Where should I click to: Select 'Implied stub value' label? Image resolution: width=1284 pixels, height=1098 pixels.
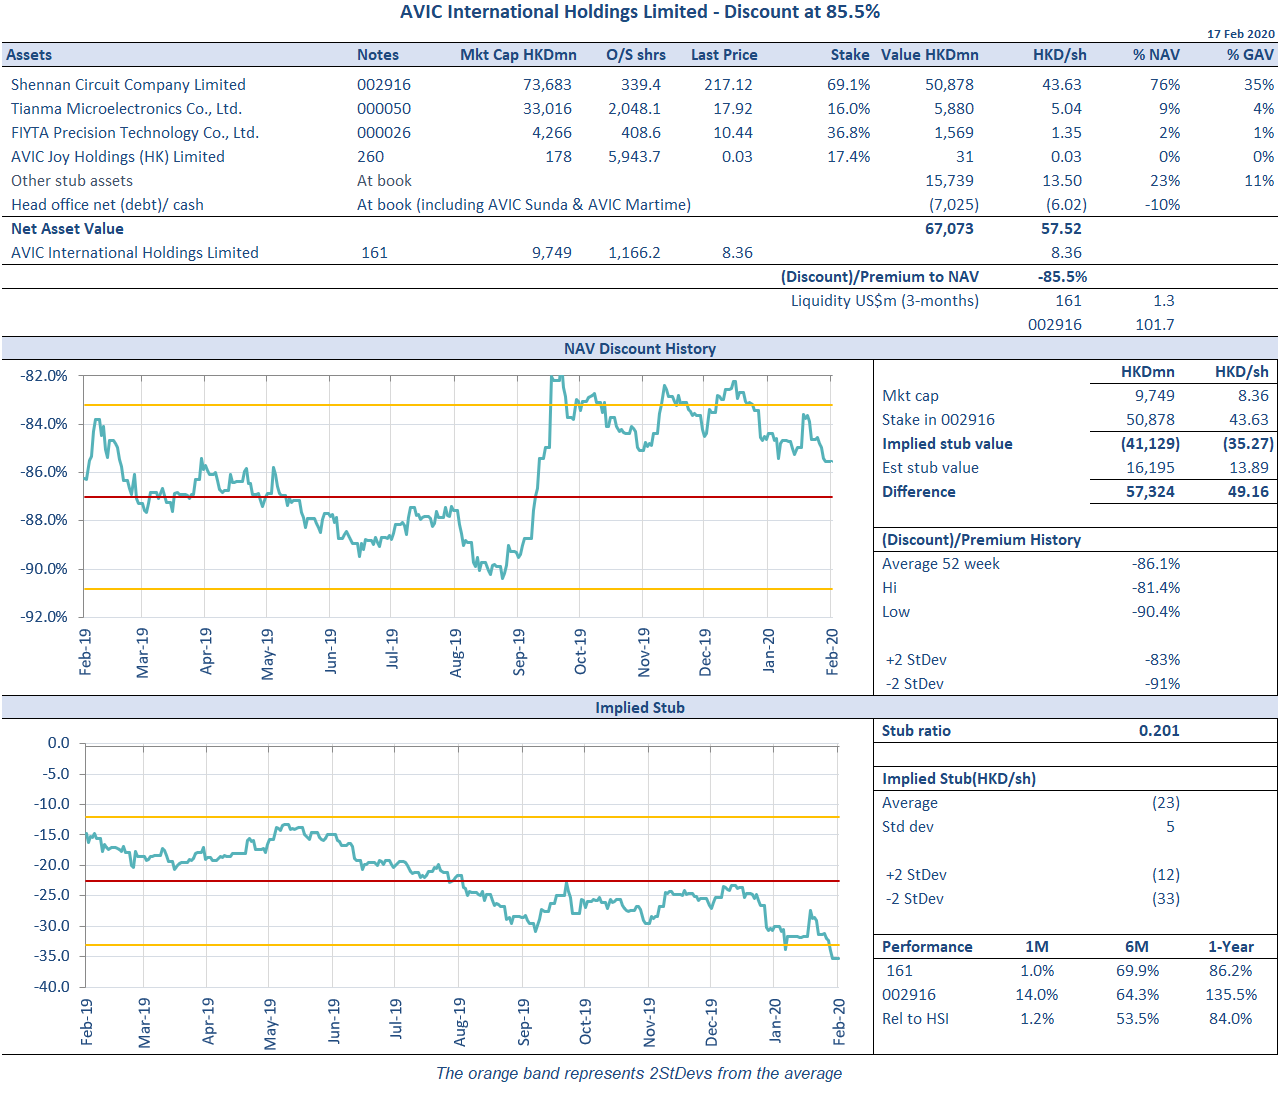click(x=947, y=444)
